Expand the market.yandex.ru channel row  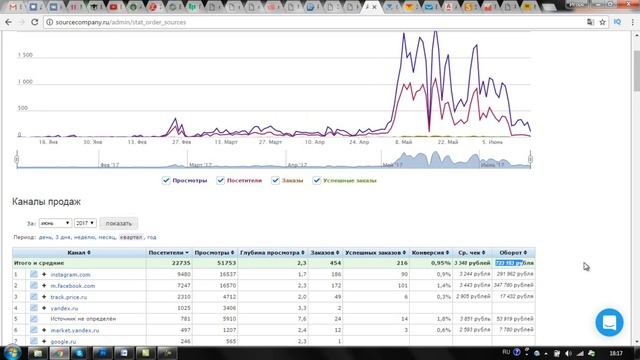click(x=44, y=330)
